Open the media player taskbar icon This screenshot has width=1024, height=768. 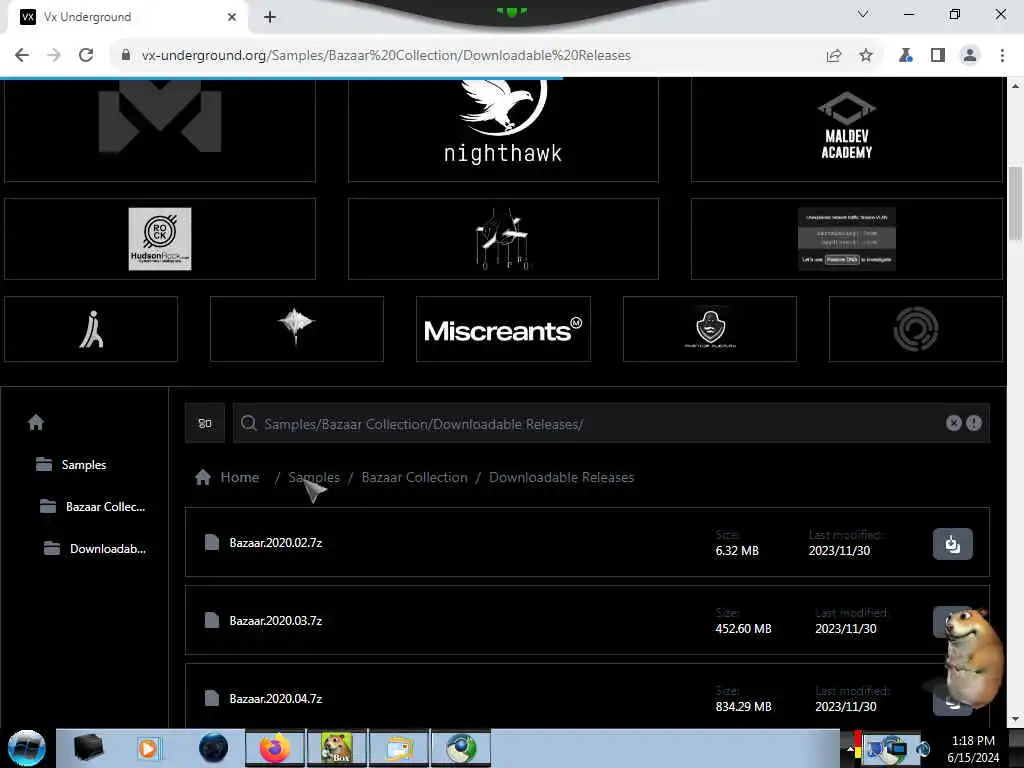point(148,748)
